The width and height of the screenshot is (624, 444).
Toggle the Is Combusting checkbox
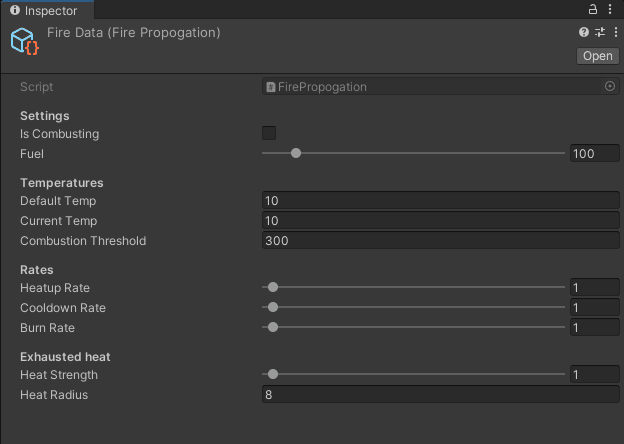tap(269, 133)
